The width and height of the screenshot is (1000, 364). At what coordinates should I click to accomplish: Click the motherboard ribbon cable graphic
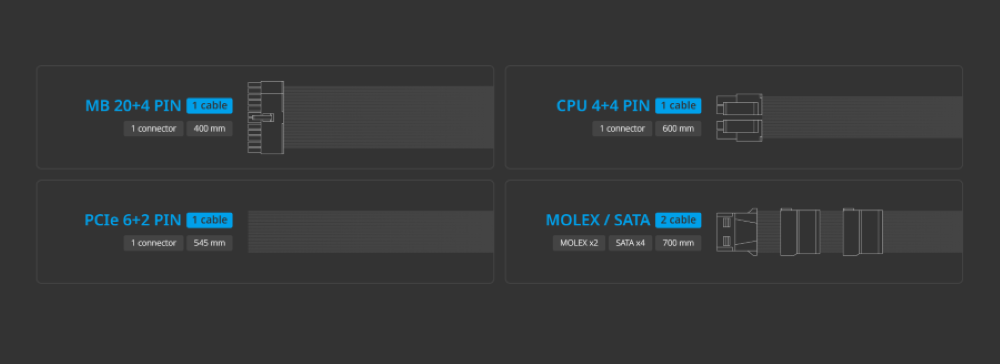pos(388,117)
